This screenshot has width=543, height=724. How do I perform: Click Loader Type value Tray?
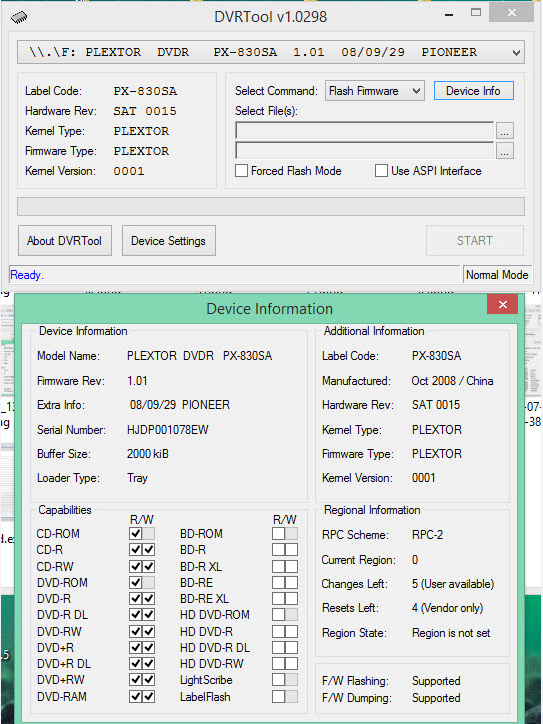click(x=137, y=478)
